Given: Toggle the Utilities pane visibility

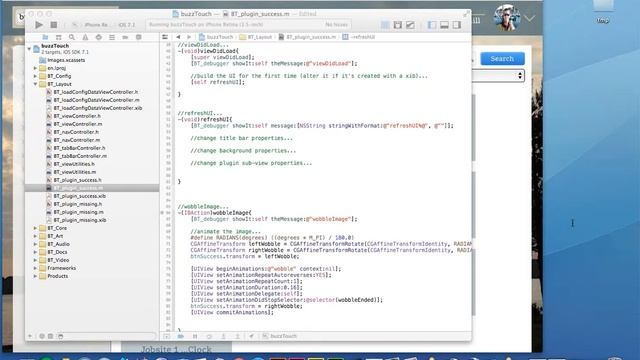Looking at the screenshot, I should click(457, 25).
